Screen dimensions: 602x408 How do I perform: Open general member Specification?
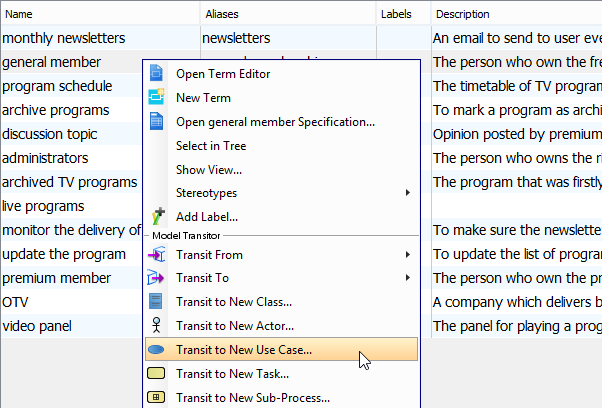coord(281,122)
